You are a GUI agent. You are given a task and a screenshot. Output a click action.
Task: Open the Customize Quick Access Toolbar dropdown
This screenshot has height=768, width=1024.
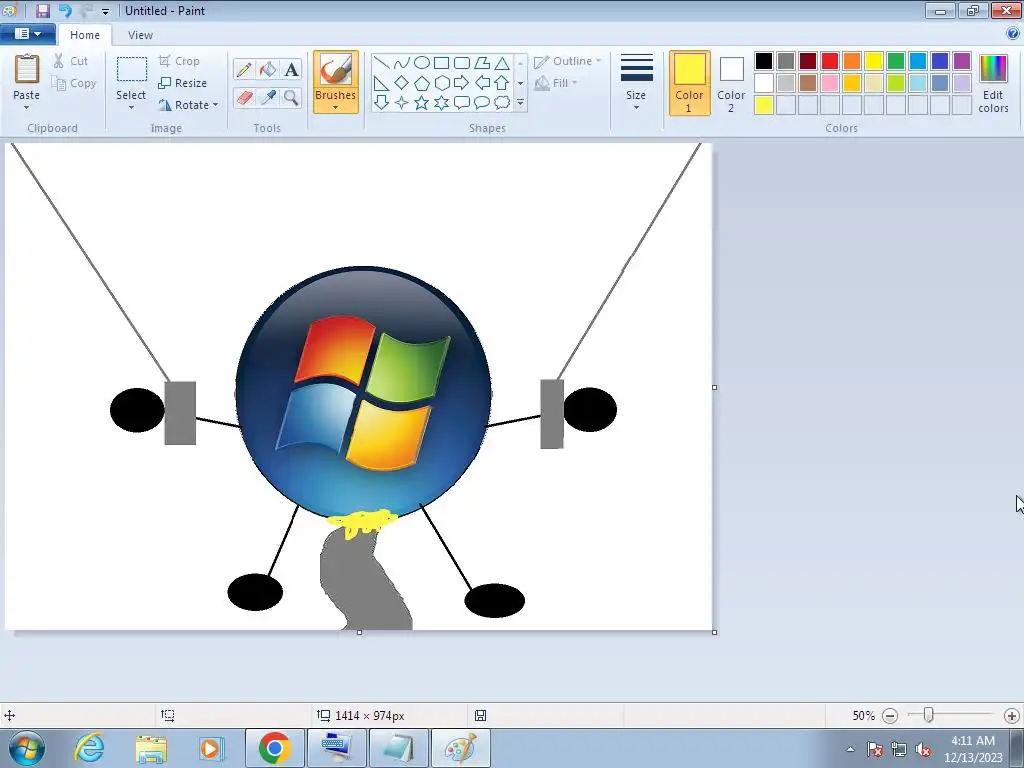pyautogui.click(x=105, y=11)
